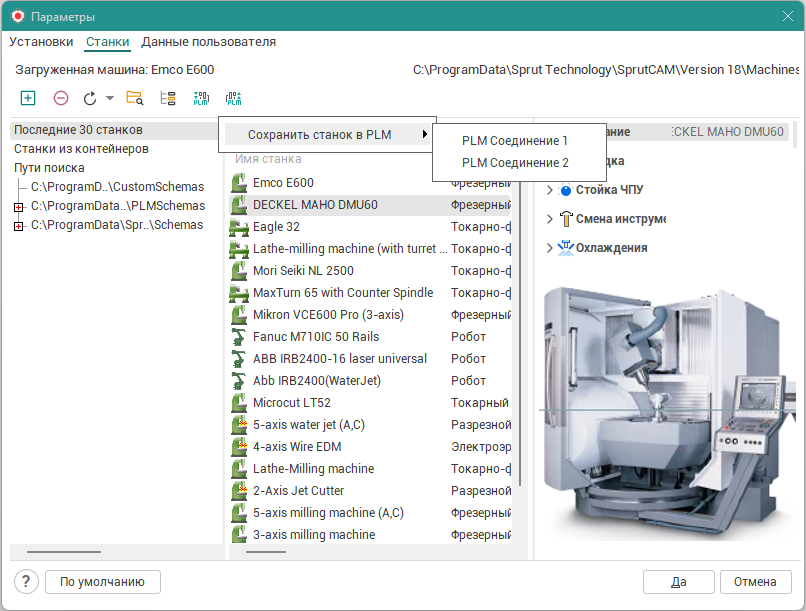This screenshot has height=611, width=806.
Task: Select Fanuc M710IC 50 Rails in machine list
Action: coord(315,337)
